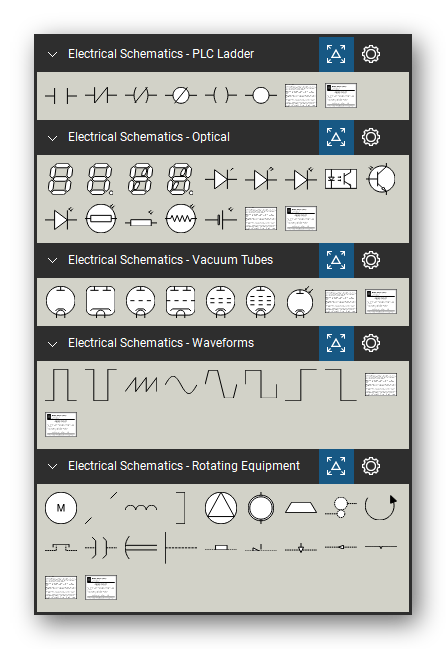Choose the pentode tube with three grids
The height and width of the screenshot is (649, 446).
point(261,302)
